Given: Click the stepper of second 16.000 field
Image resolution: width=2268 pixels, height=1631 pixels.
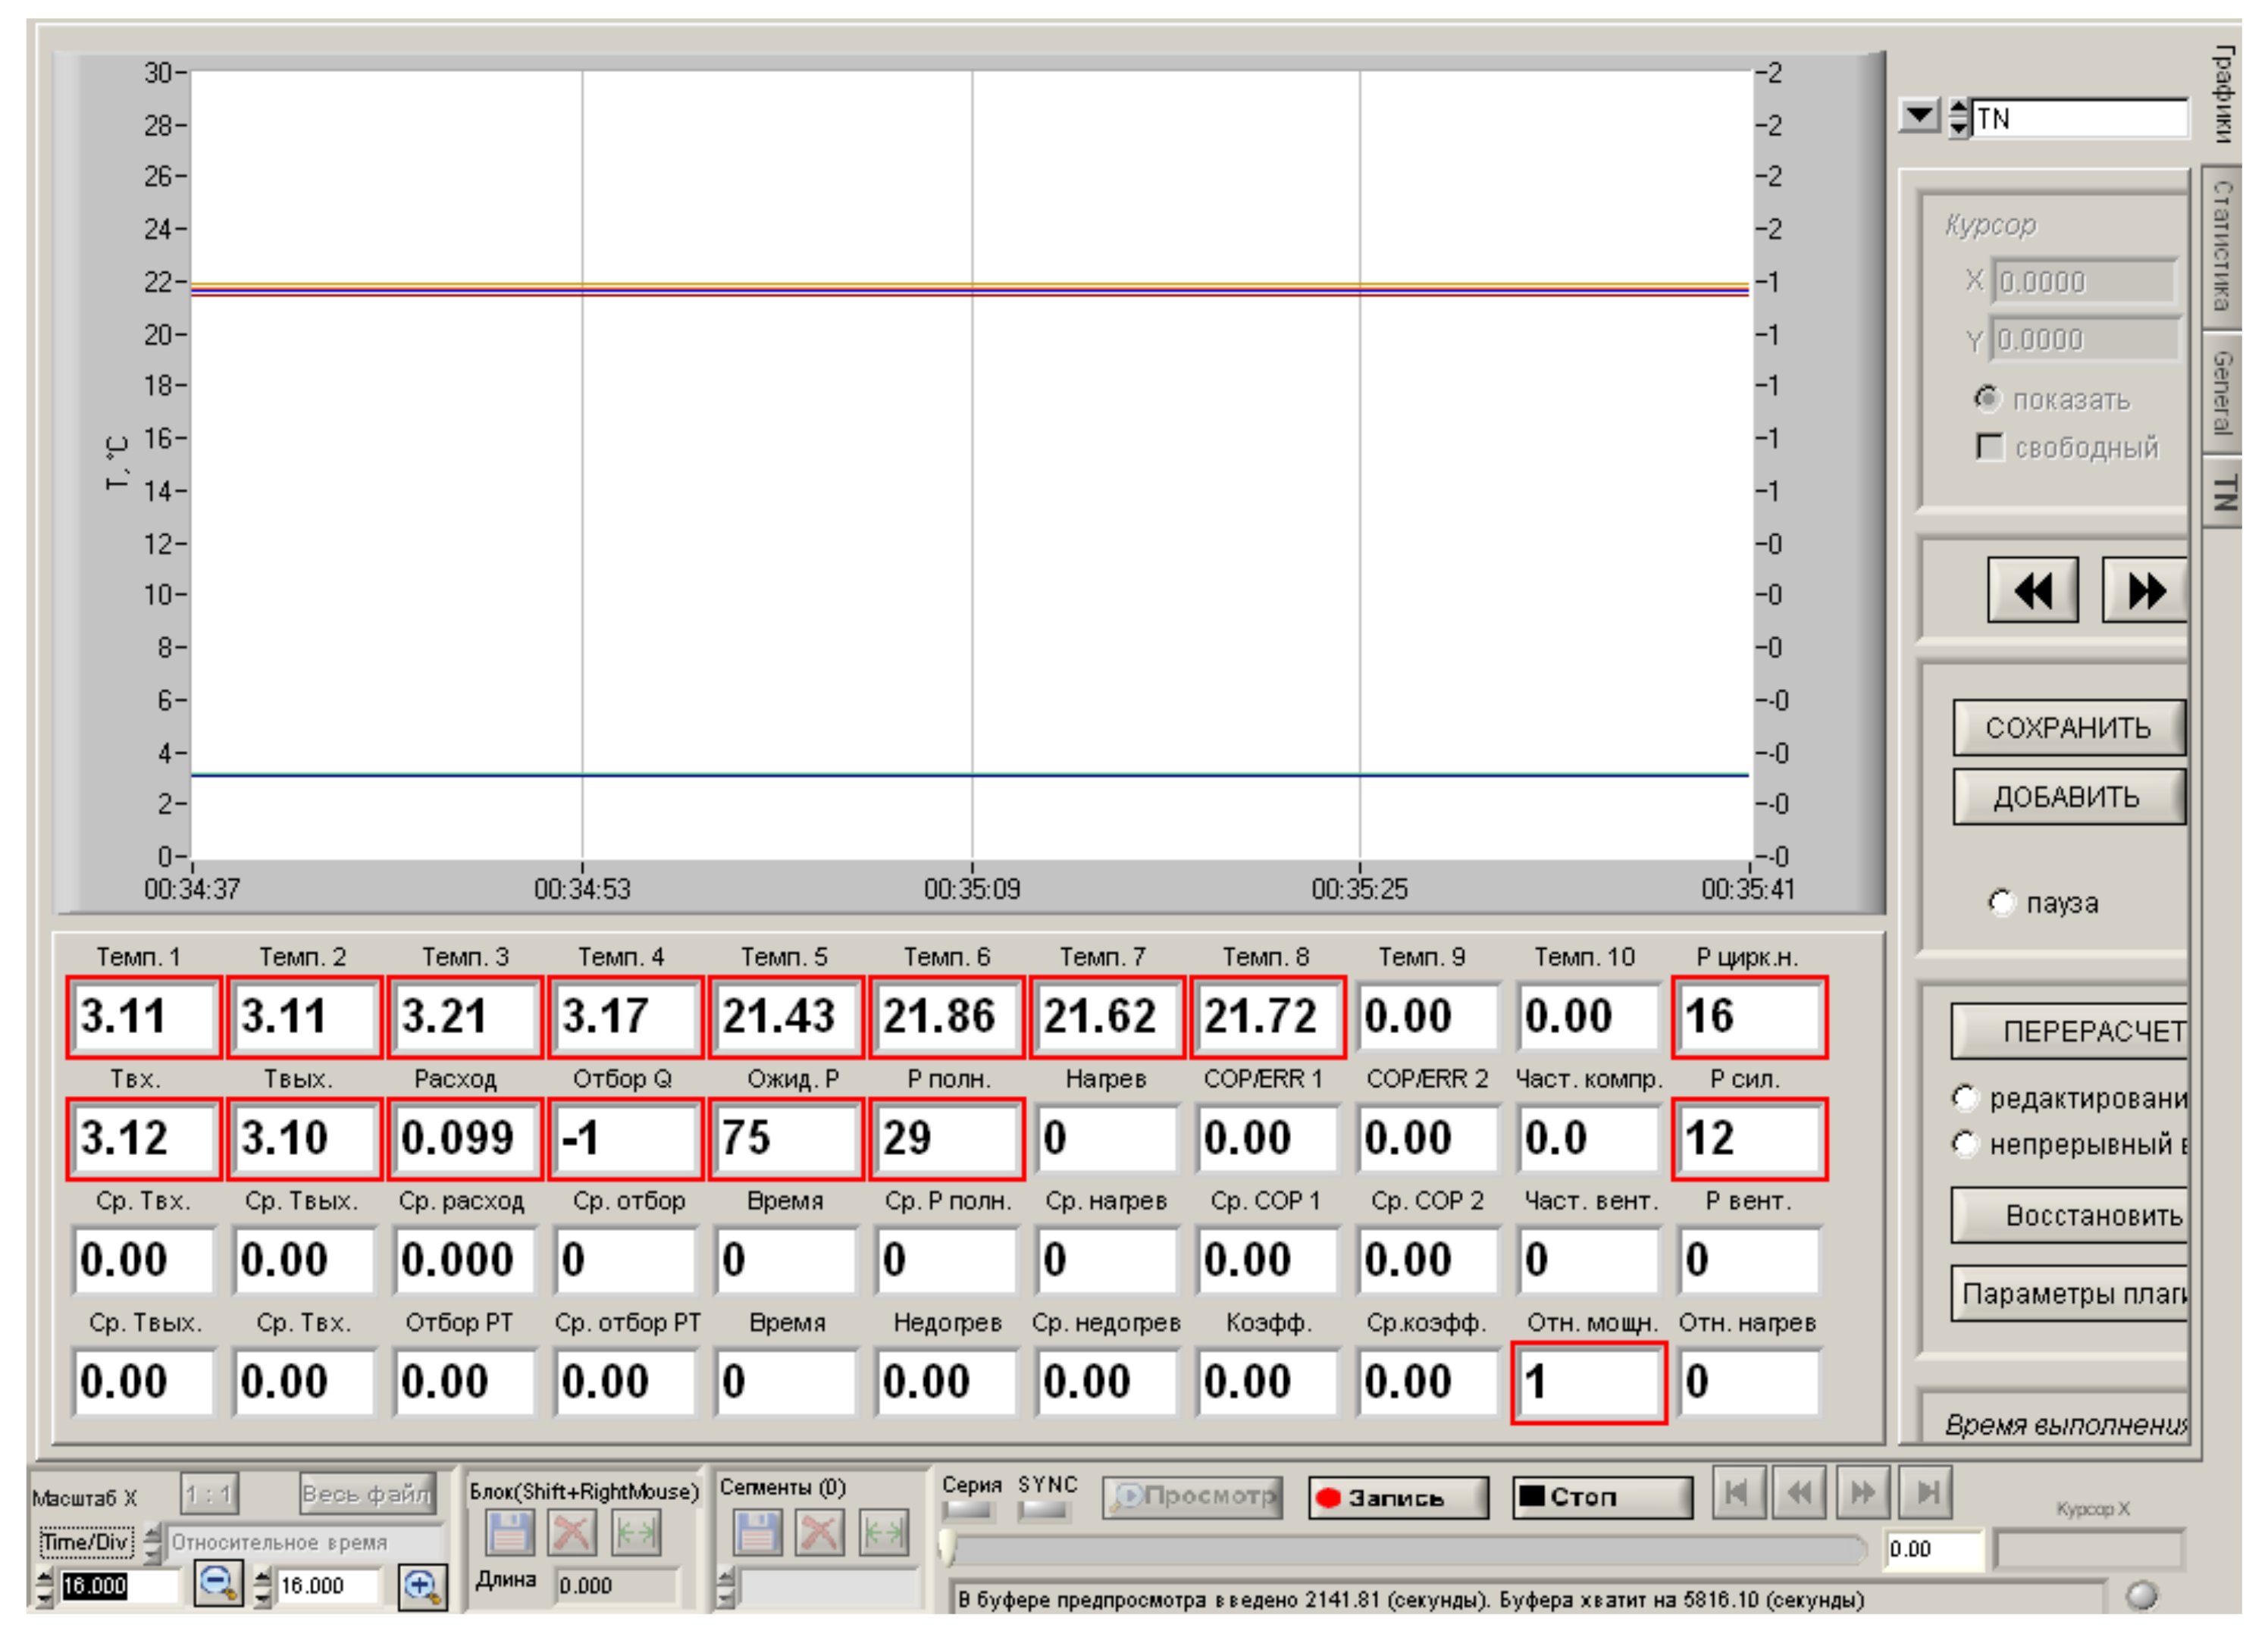Looking at the screenshot, I should pos(262,1586).
